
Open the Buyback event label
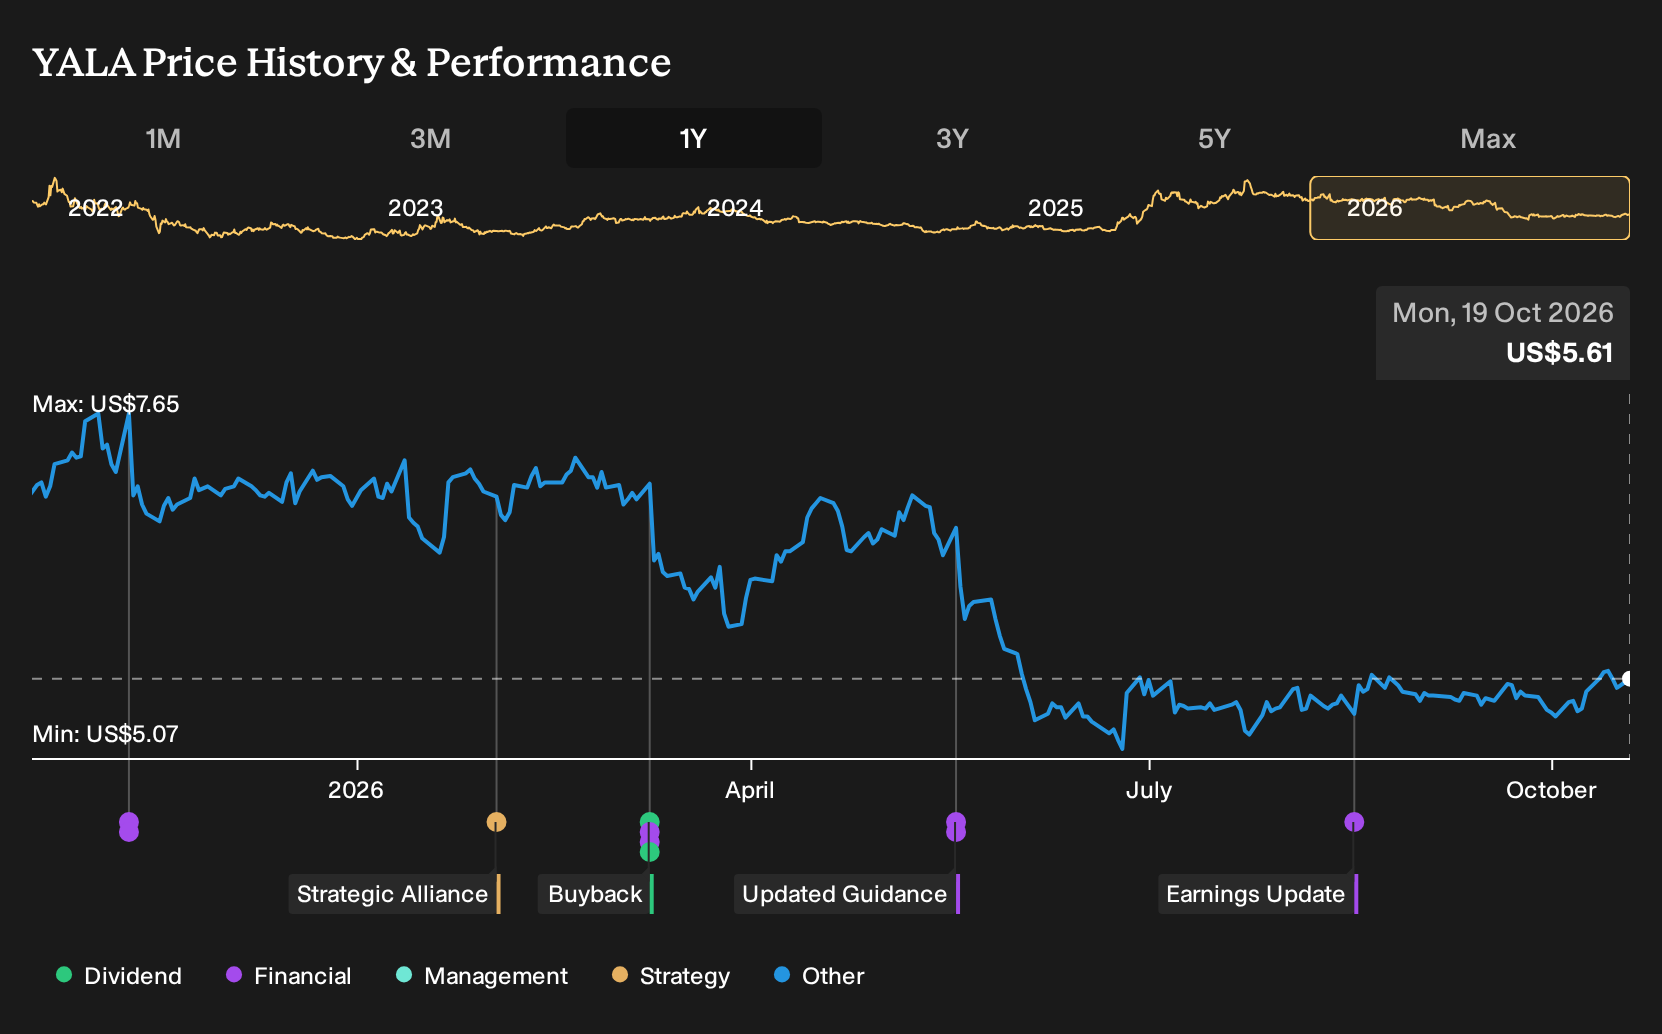pyautogui.click(x=596, y=894)
